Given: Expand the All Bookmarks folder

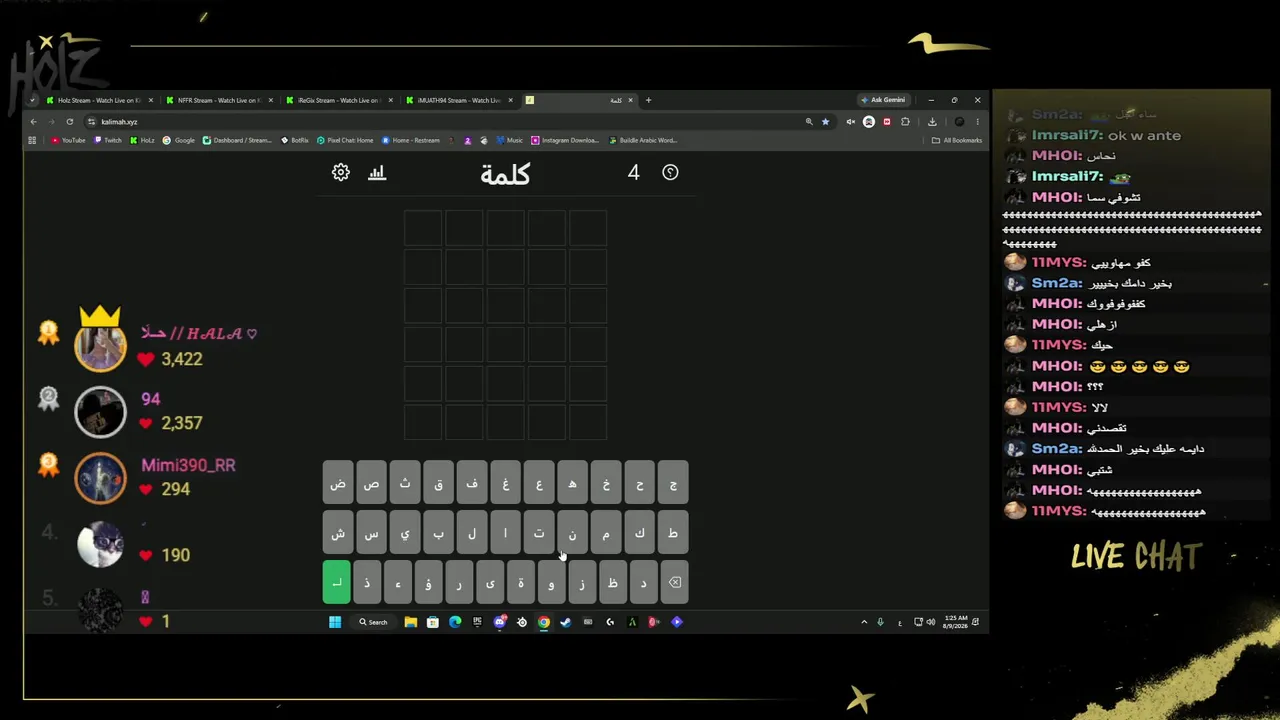Looking at the screenshot, I should click(x=957, y=140).
